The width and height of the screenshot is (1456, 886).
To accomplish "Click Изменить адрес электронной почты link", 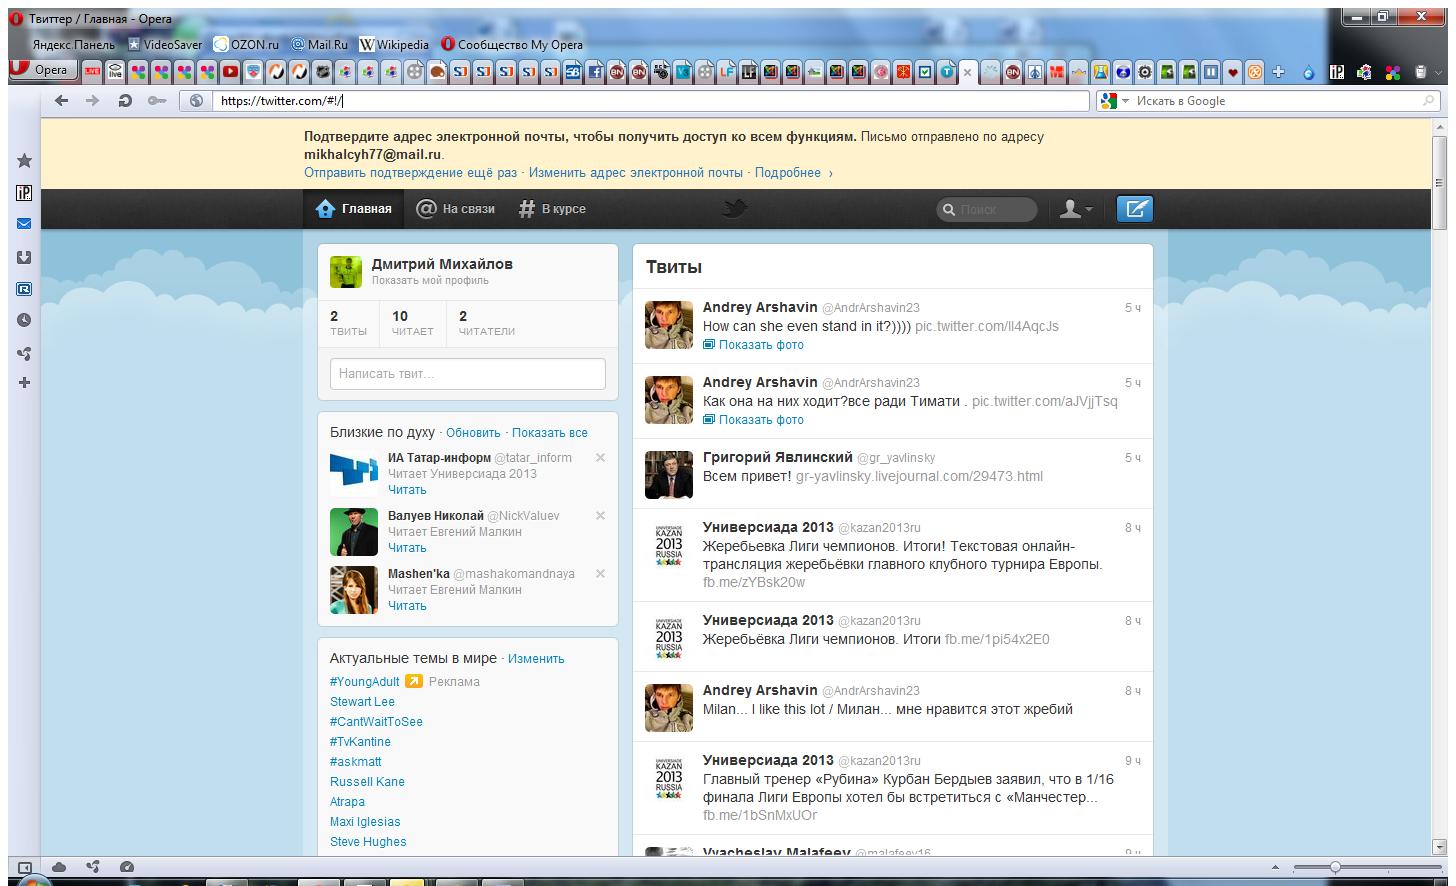I will pos(636,173).
